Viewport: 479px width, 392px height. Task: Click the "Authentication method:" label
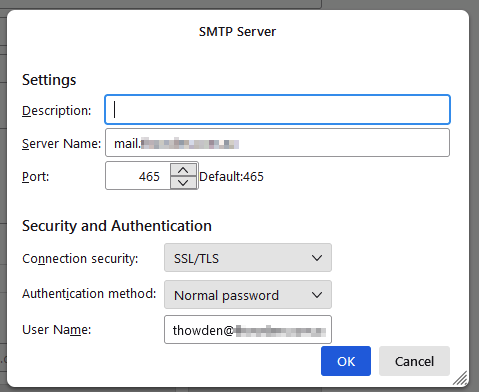click(x=89, y=294)
